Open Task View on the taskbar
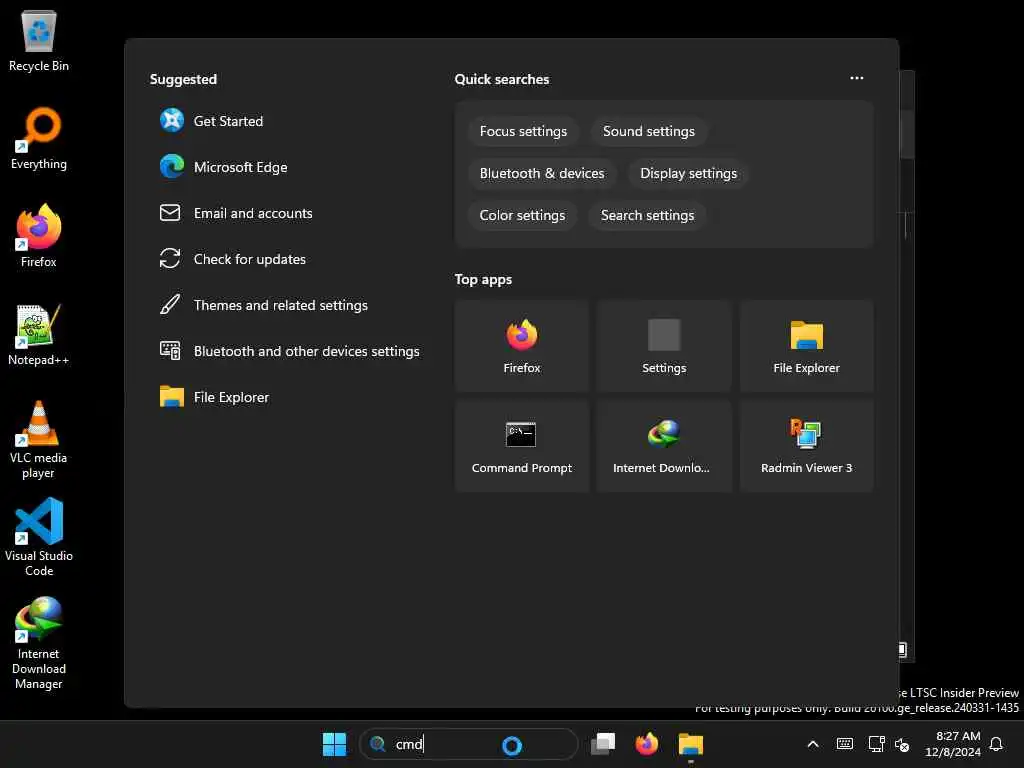The image size is (1024, 768). click(x=603, y=744)
